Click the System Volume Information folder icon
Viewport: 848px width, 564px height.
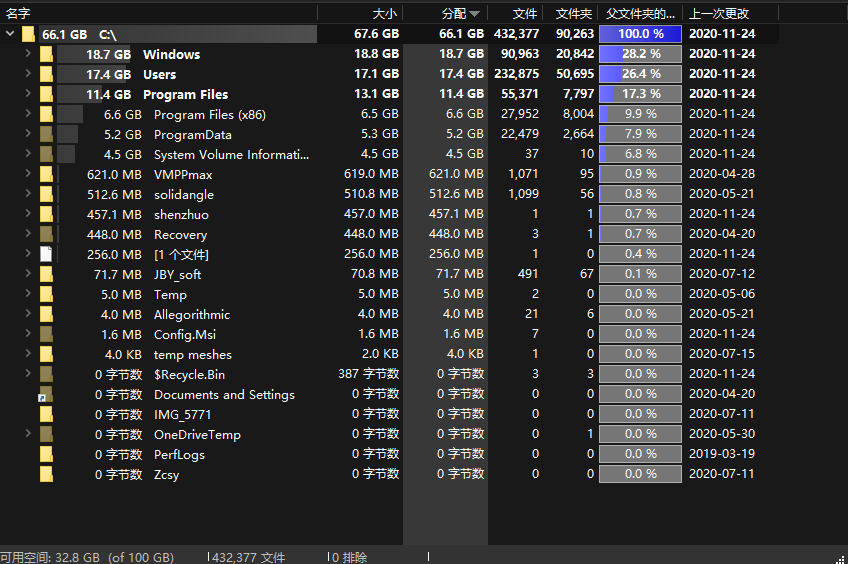tap(46, 154)
